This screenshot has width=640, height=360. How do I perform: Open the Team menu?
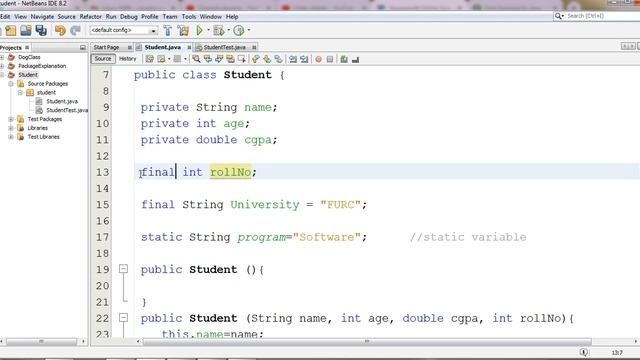[x=170, y=17]
